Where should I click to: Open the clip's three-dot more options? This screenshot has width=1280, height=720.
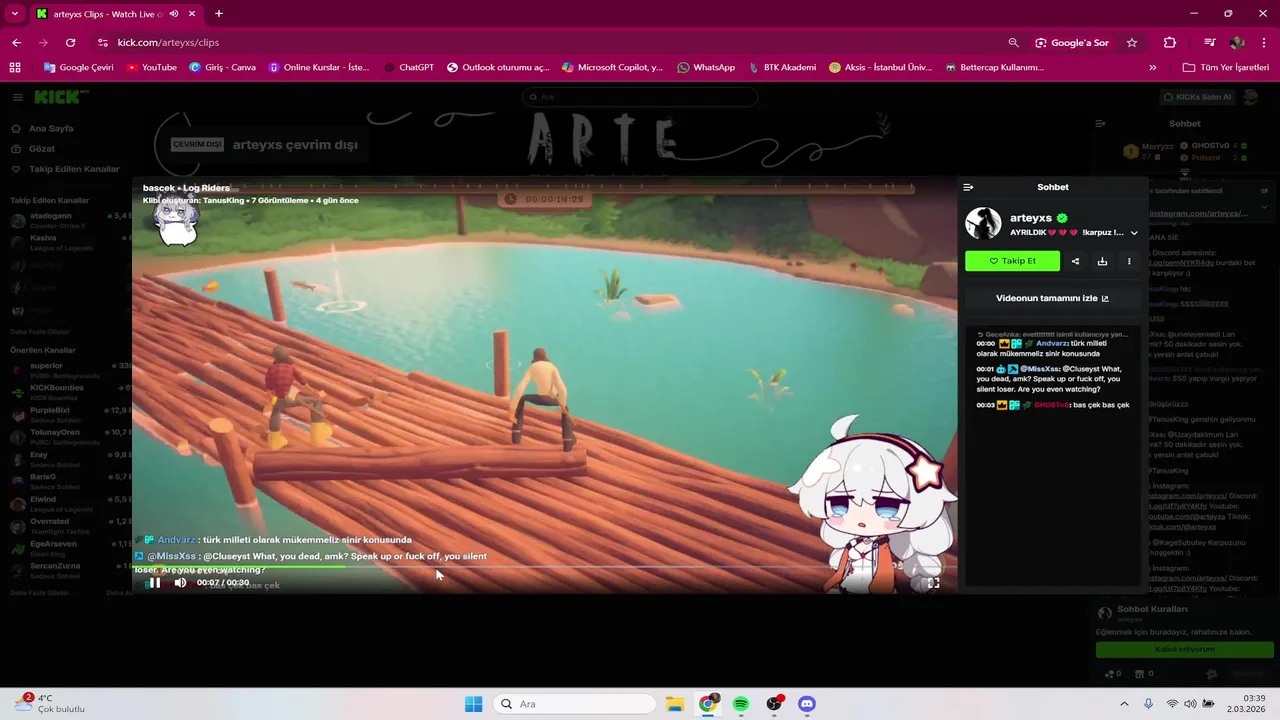coord(1129,261)
